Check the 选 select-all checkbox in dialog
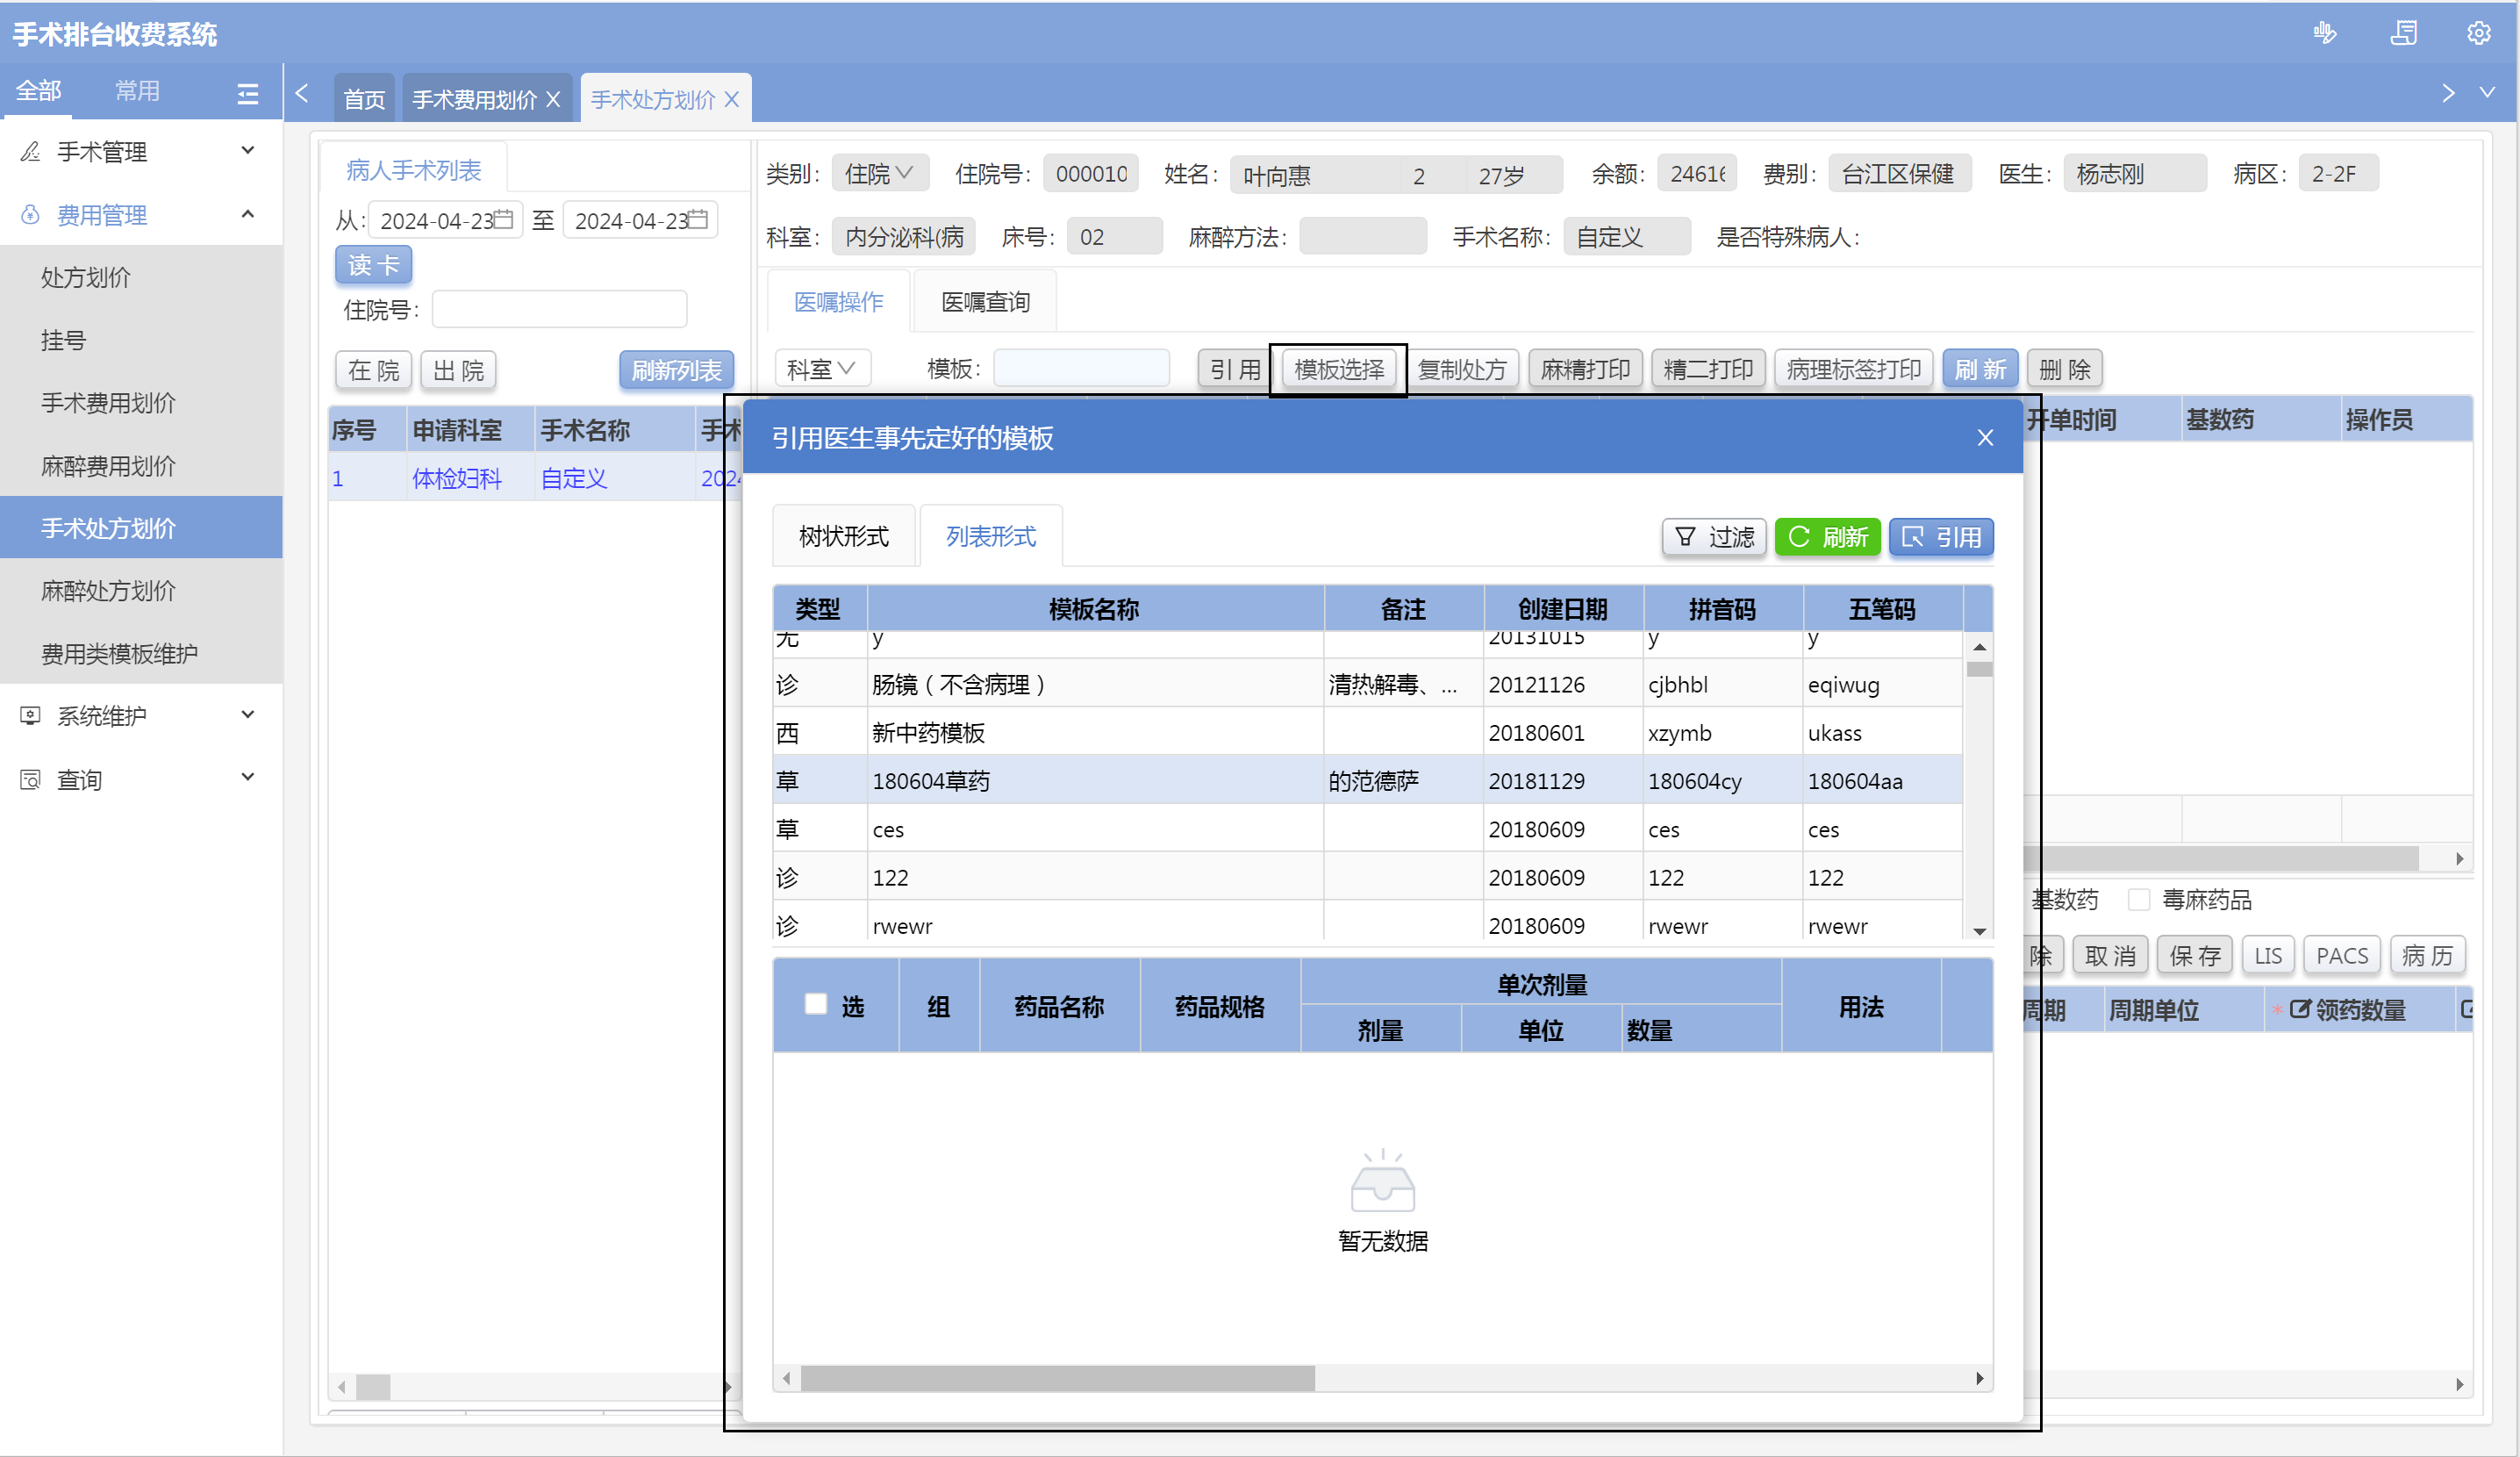2520x1457 pixels. click(815, 1004)
